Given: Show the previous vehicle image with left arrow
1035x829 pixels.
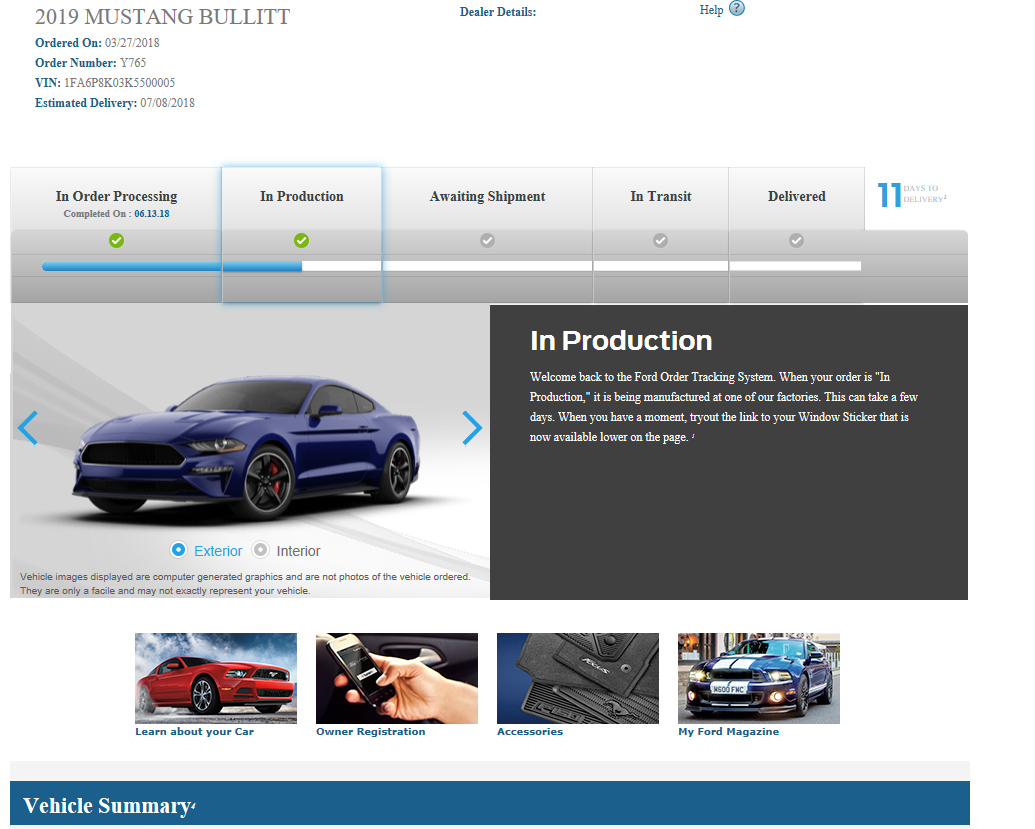Looking at the screenshot, I should 28,428.
